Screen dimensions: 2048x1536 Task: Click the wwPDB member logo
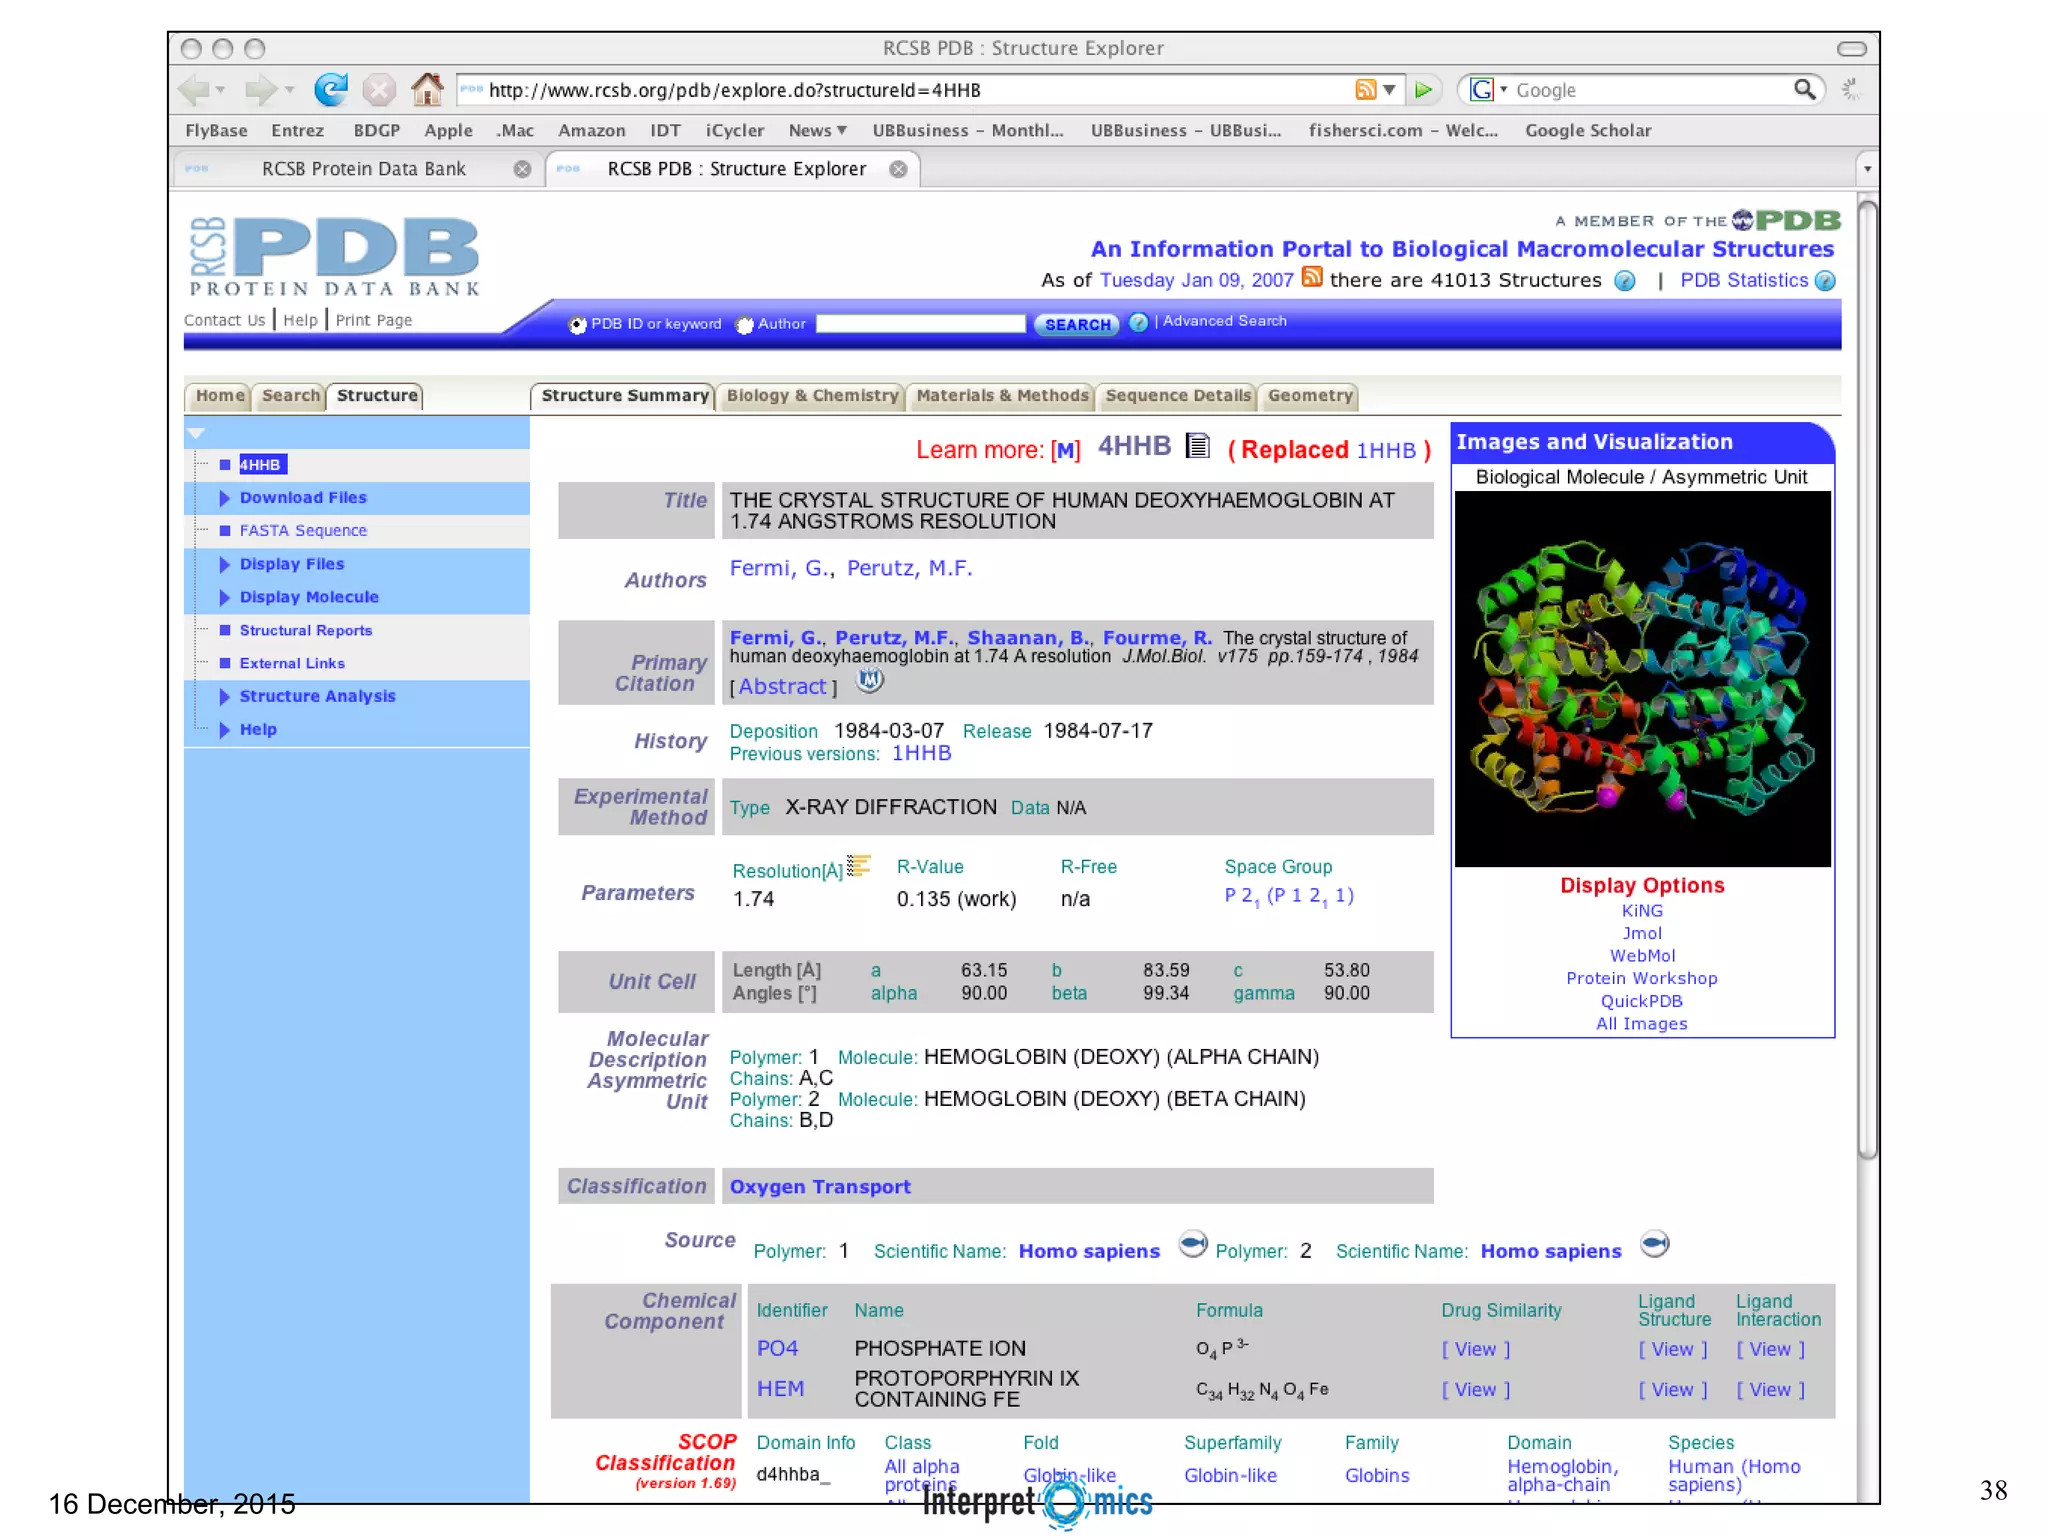tap(1786, 220)
